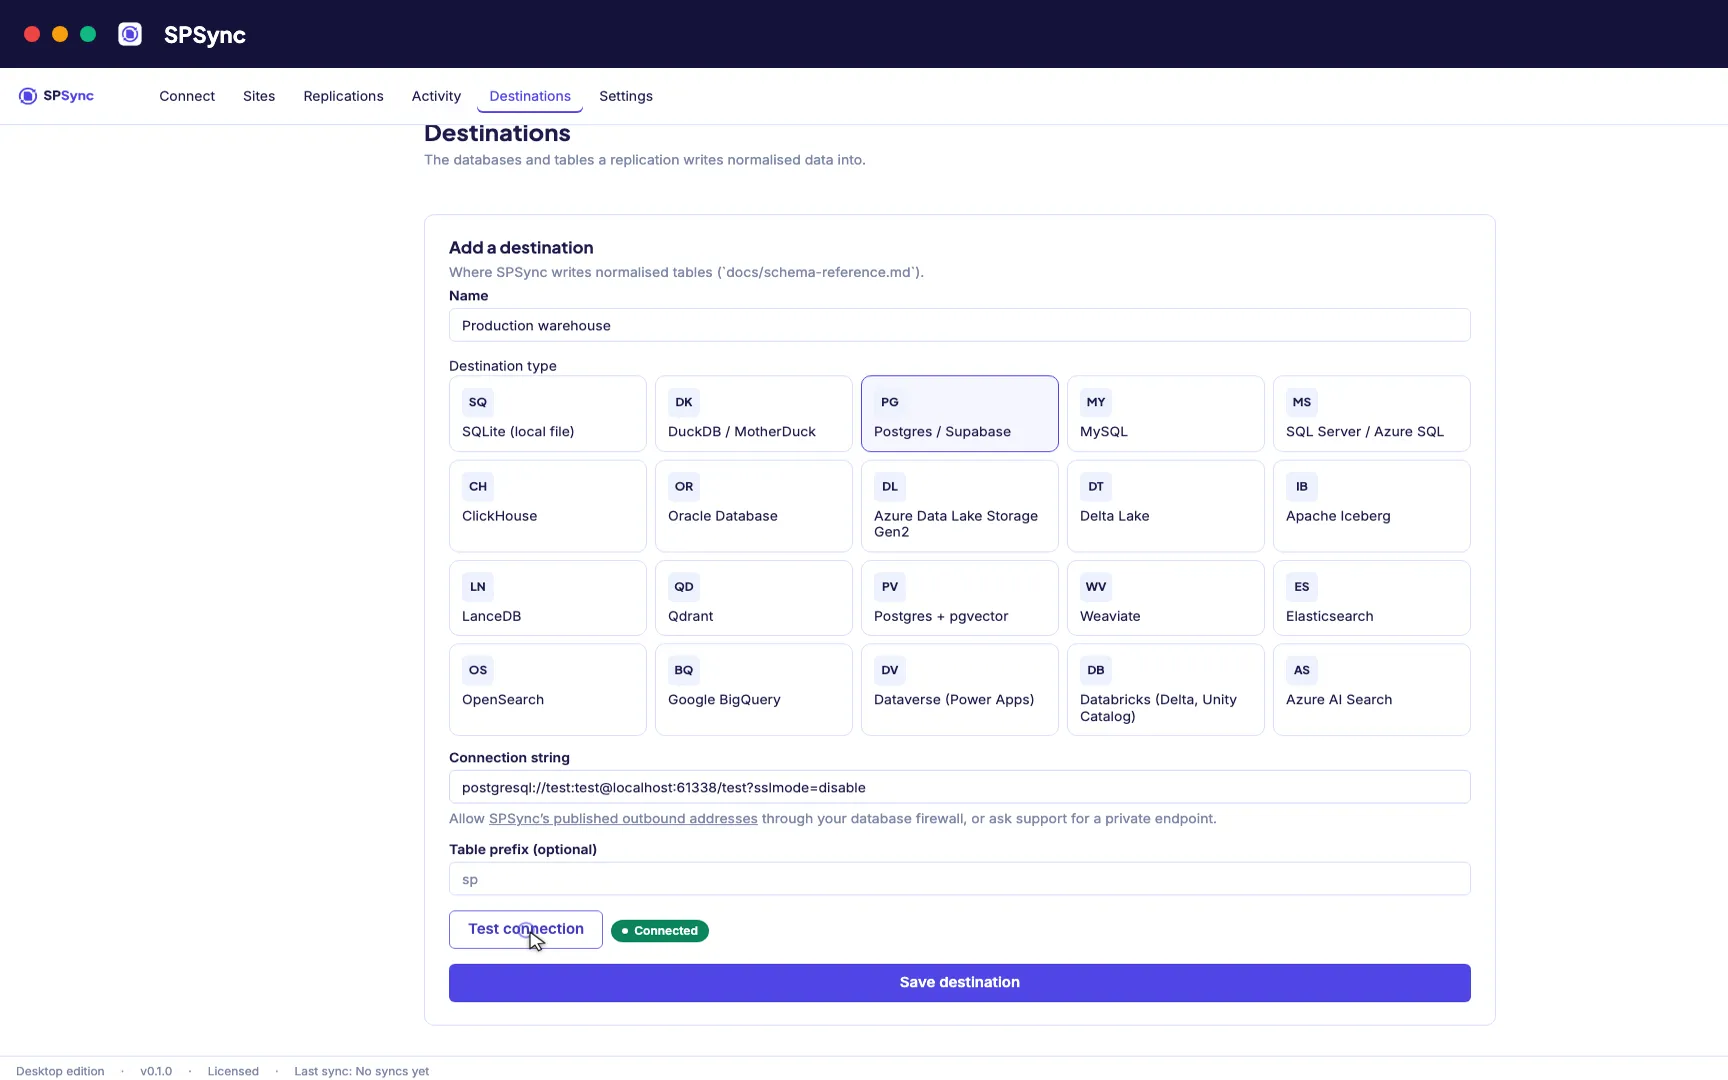
Task: Switch to the Sites tab
Action: tap(259, 96)
